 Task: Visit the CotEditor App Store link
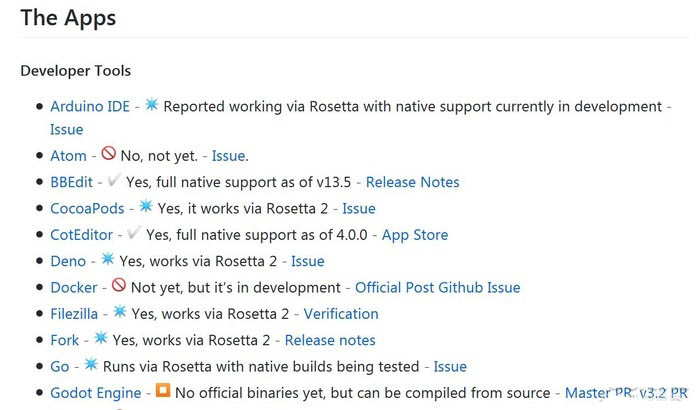[415, 235]
